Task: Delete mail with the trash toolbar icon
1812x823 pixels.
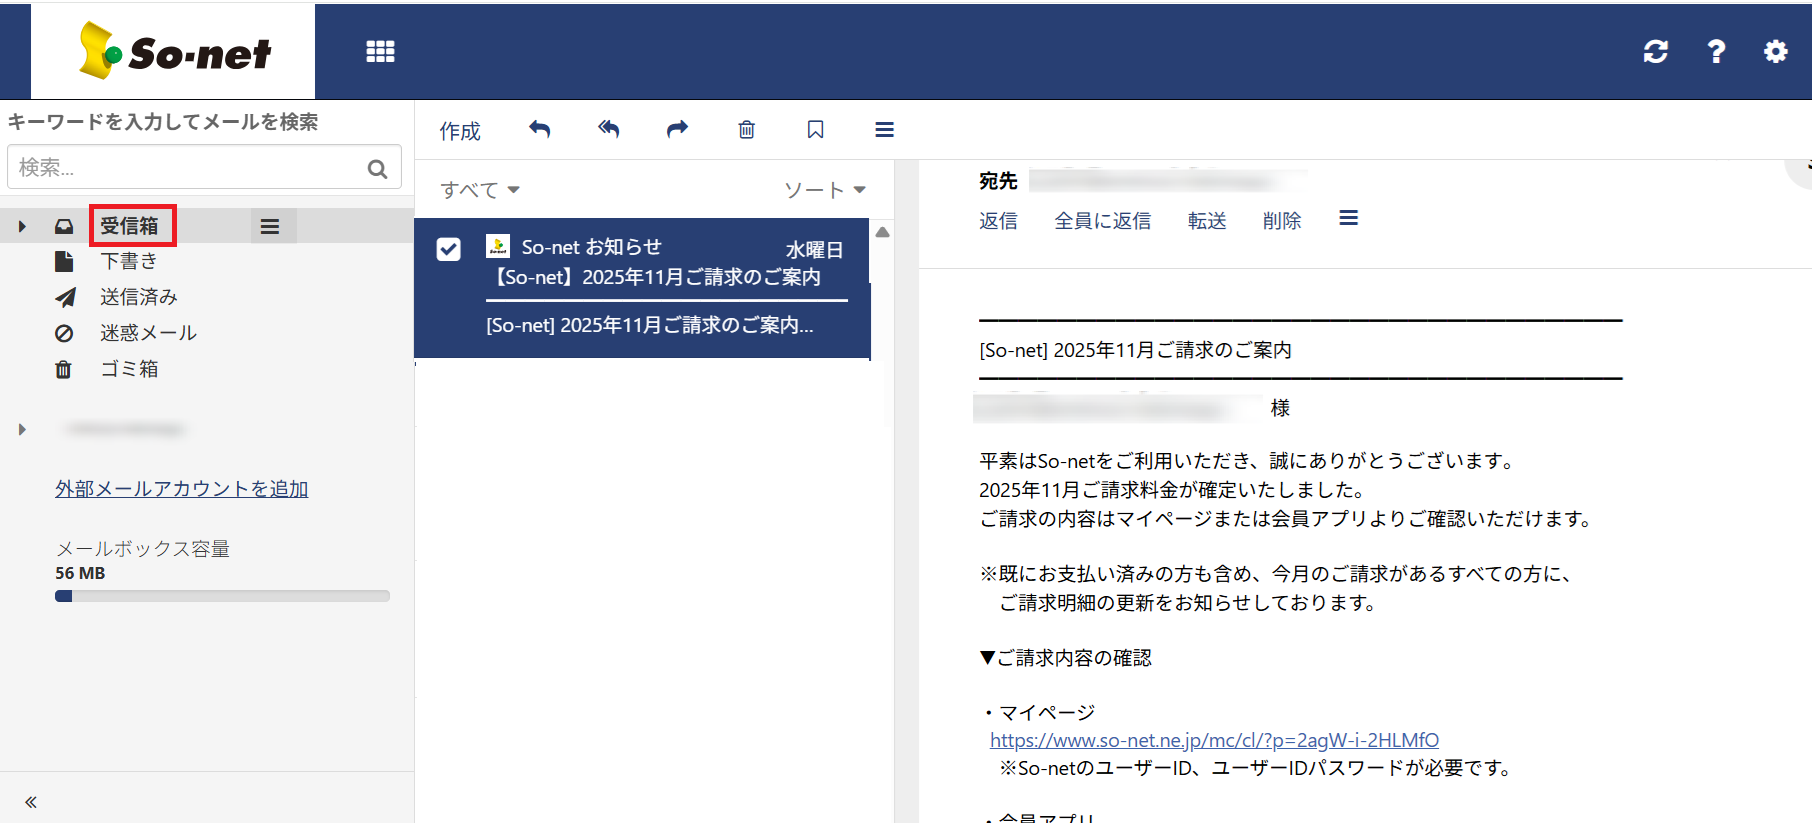Action: (x=746, y=130)
